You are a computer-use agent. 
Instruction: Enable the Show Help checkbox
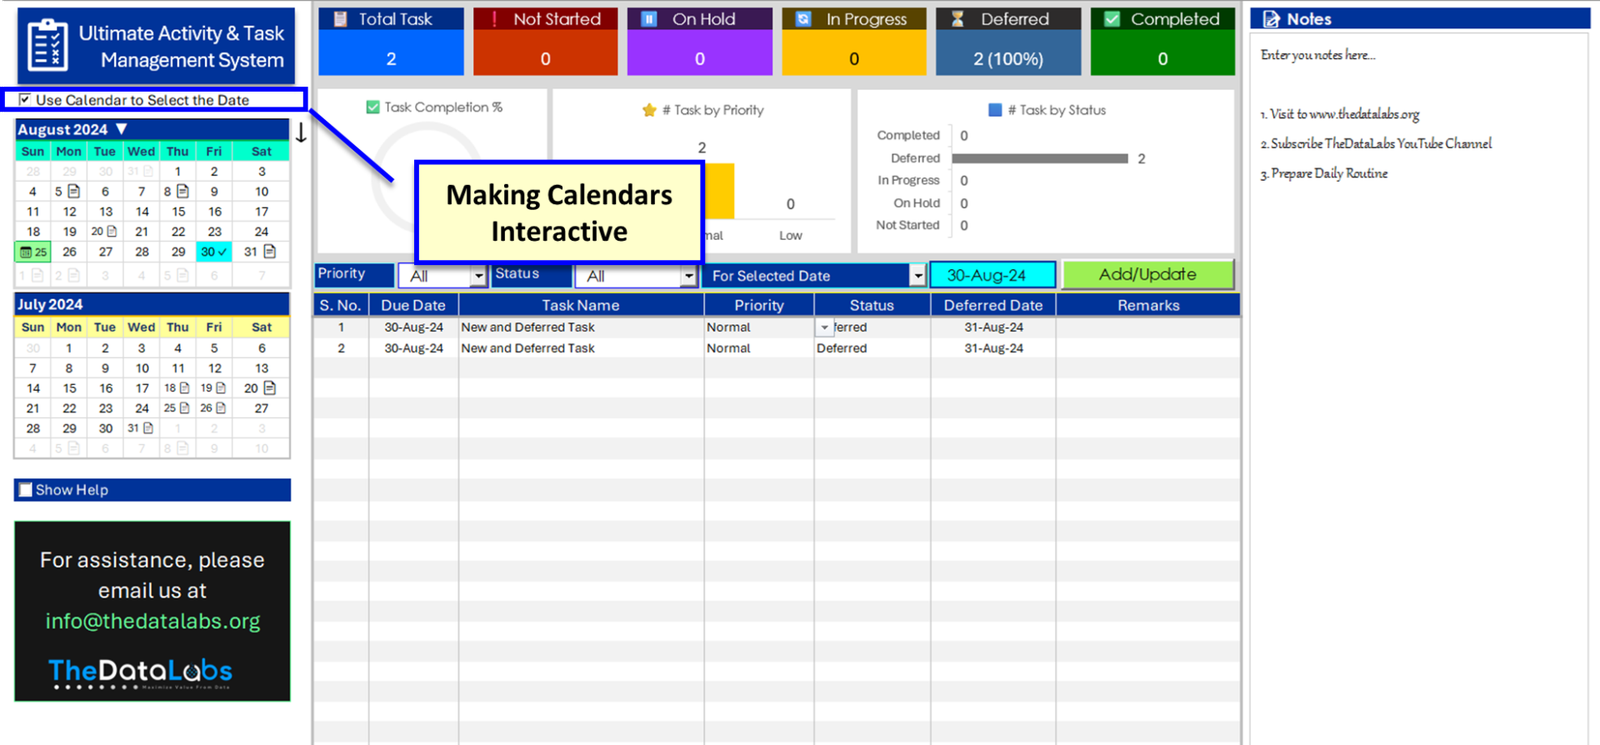(x=26, y=490)
